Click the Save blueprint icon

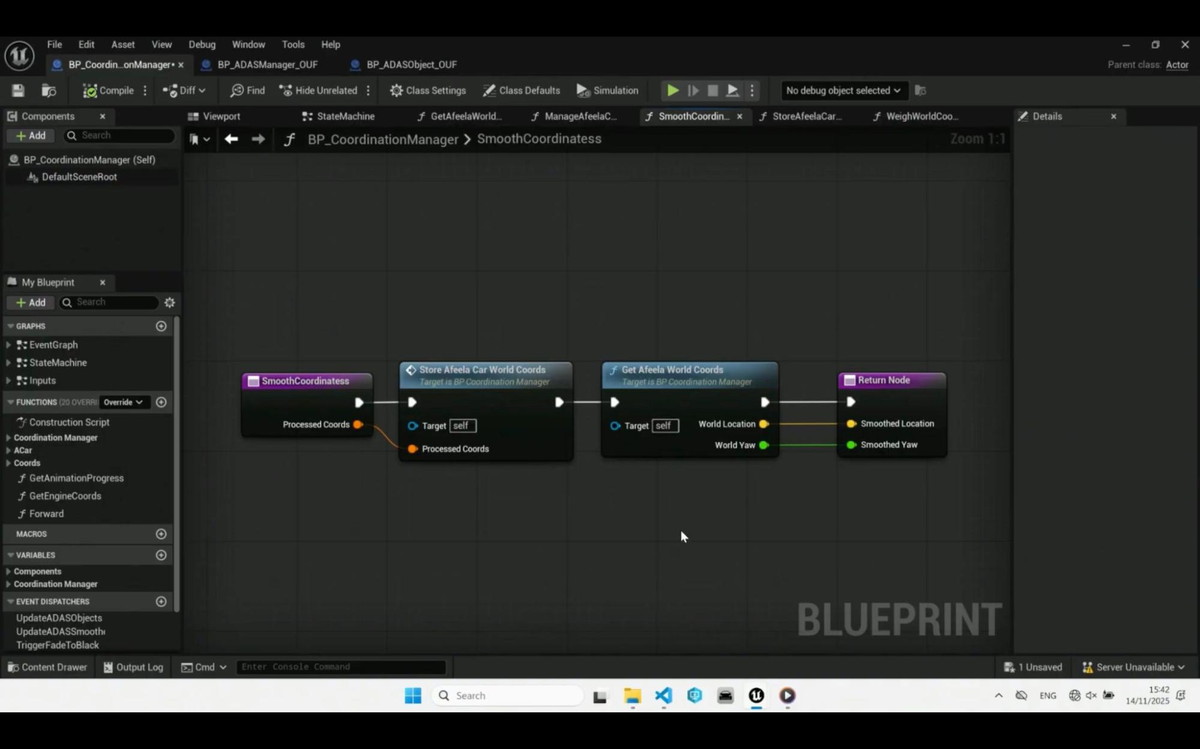tap(18, 90)
